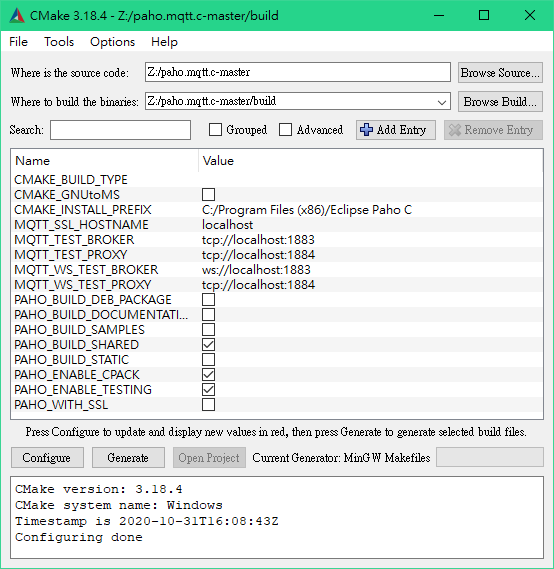The width and height of the screenshot is (554, 569).
Task: Open the File menu
Action: 18,42
